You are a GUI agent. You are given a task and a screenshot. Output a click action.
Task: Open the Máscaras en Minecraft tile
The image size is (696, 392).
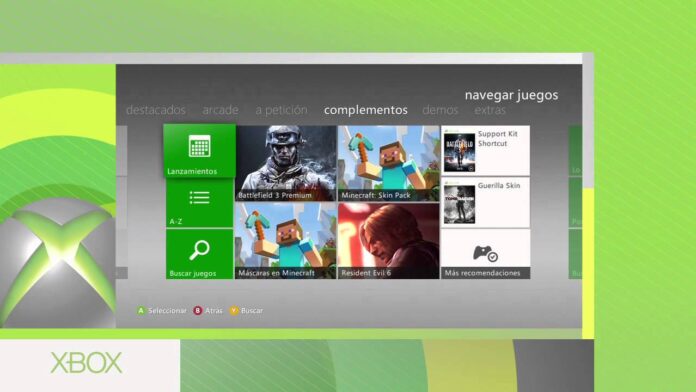285,241
